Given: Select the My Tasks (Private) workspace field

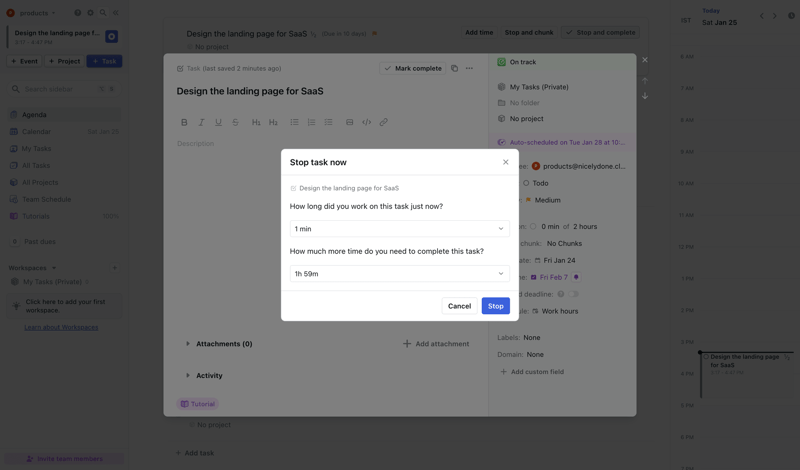Looking at the screenshot, I should coord(533,87).
